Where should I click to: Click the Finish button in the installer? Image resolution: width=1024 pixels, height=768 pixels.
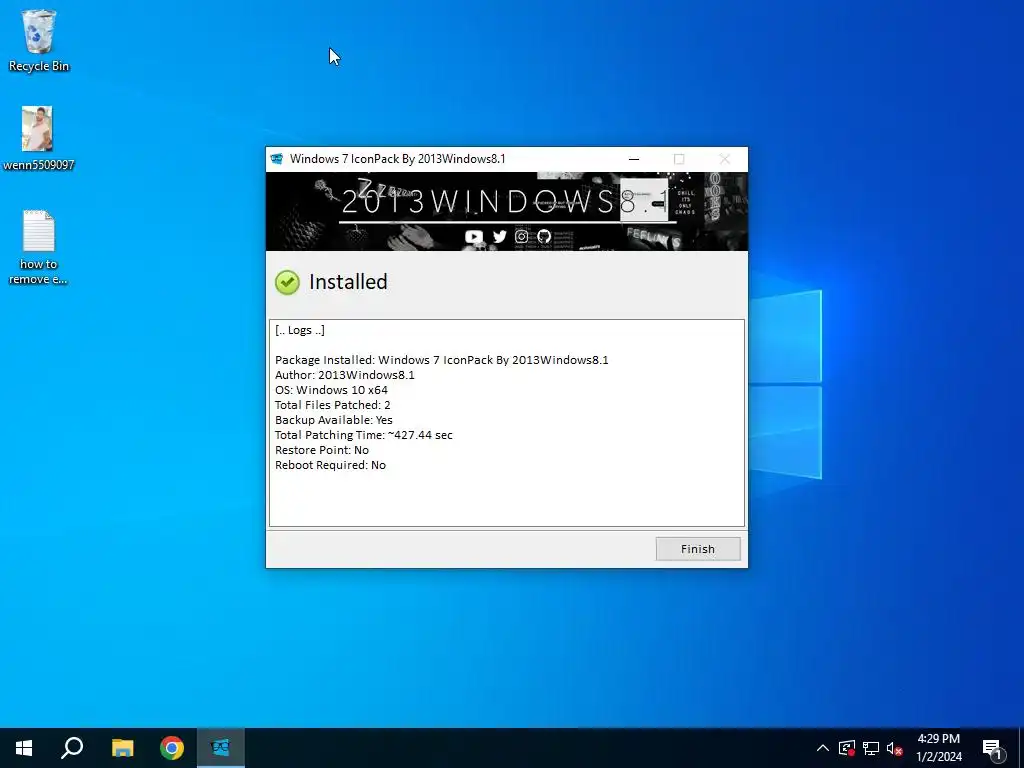pos(697,549)
